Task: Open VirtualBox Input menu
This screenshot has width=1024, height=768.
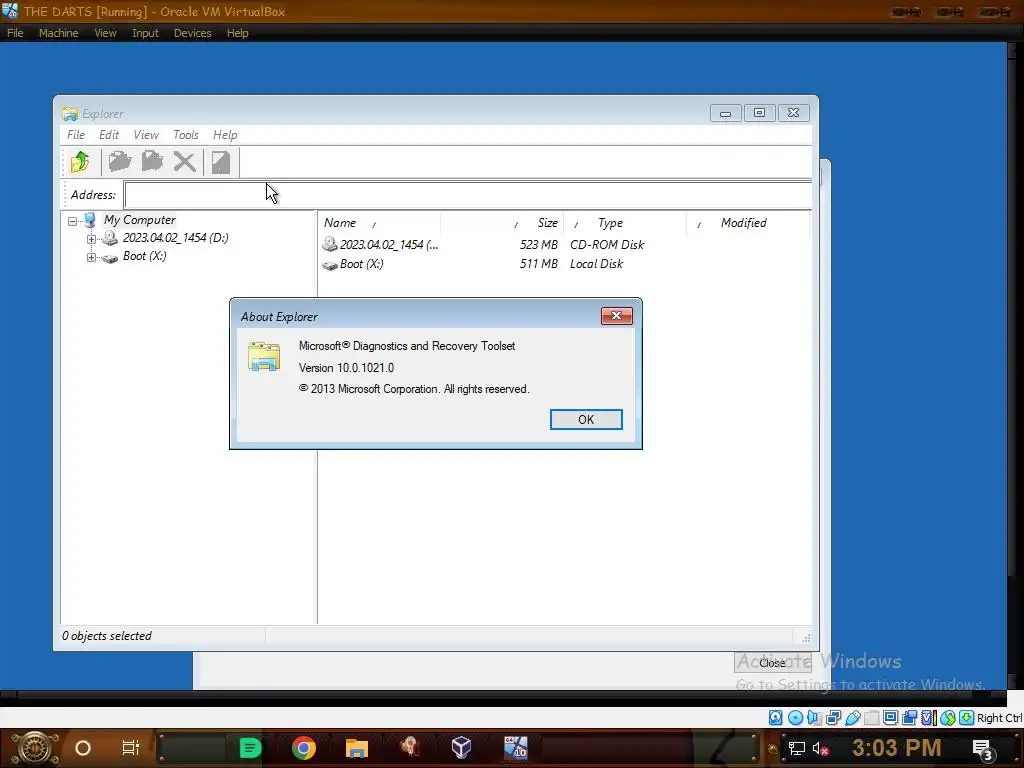Action: 145,33
